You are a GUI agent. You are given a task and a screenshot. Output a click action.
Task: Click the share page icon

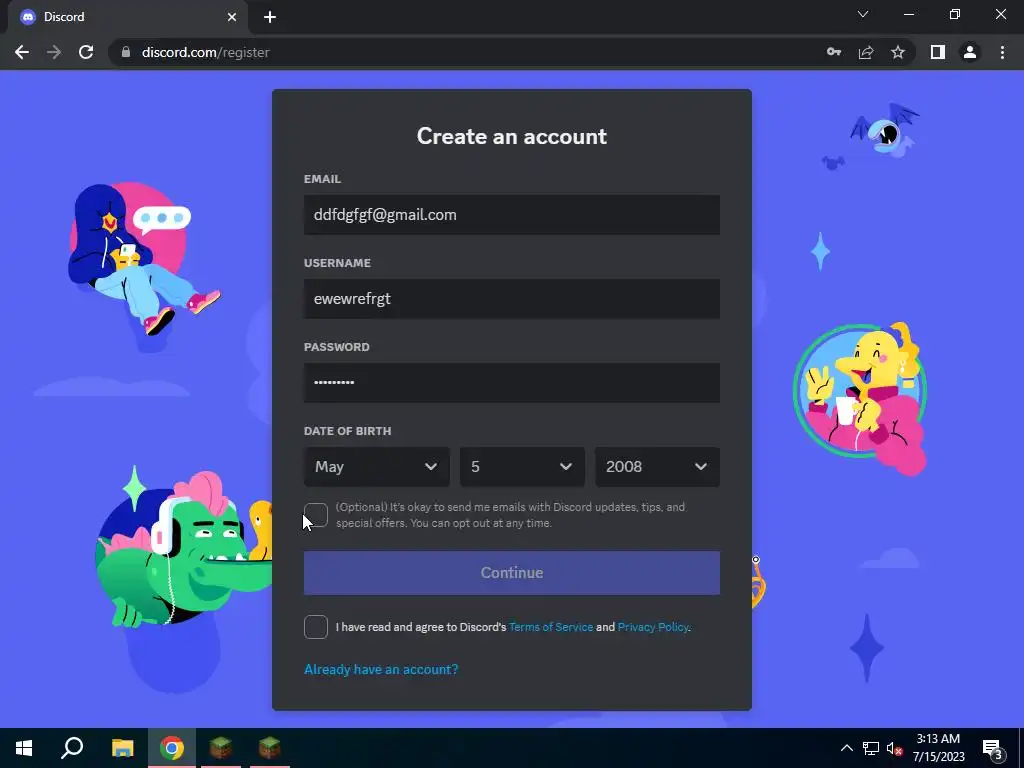tap(866, 52)
